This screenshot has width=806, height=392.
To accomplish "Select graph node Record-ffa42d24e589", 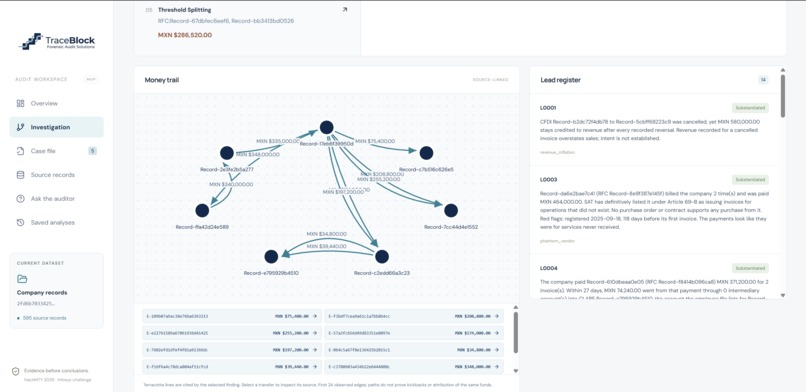I will [202, 210].
